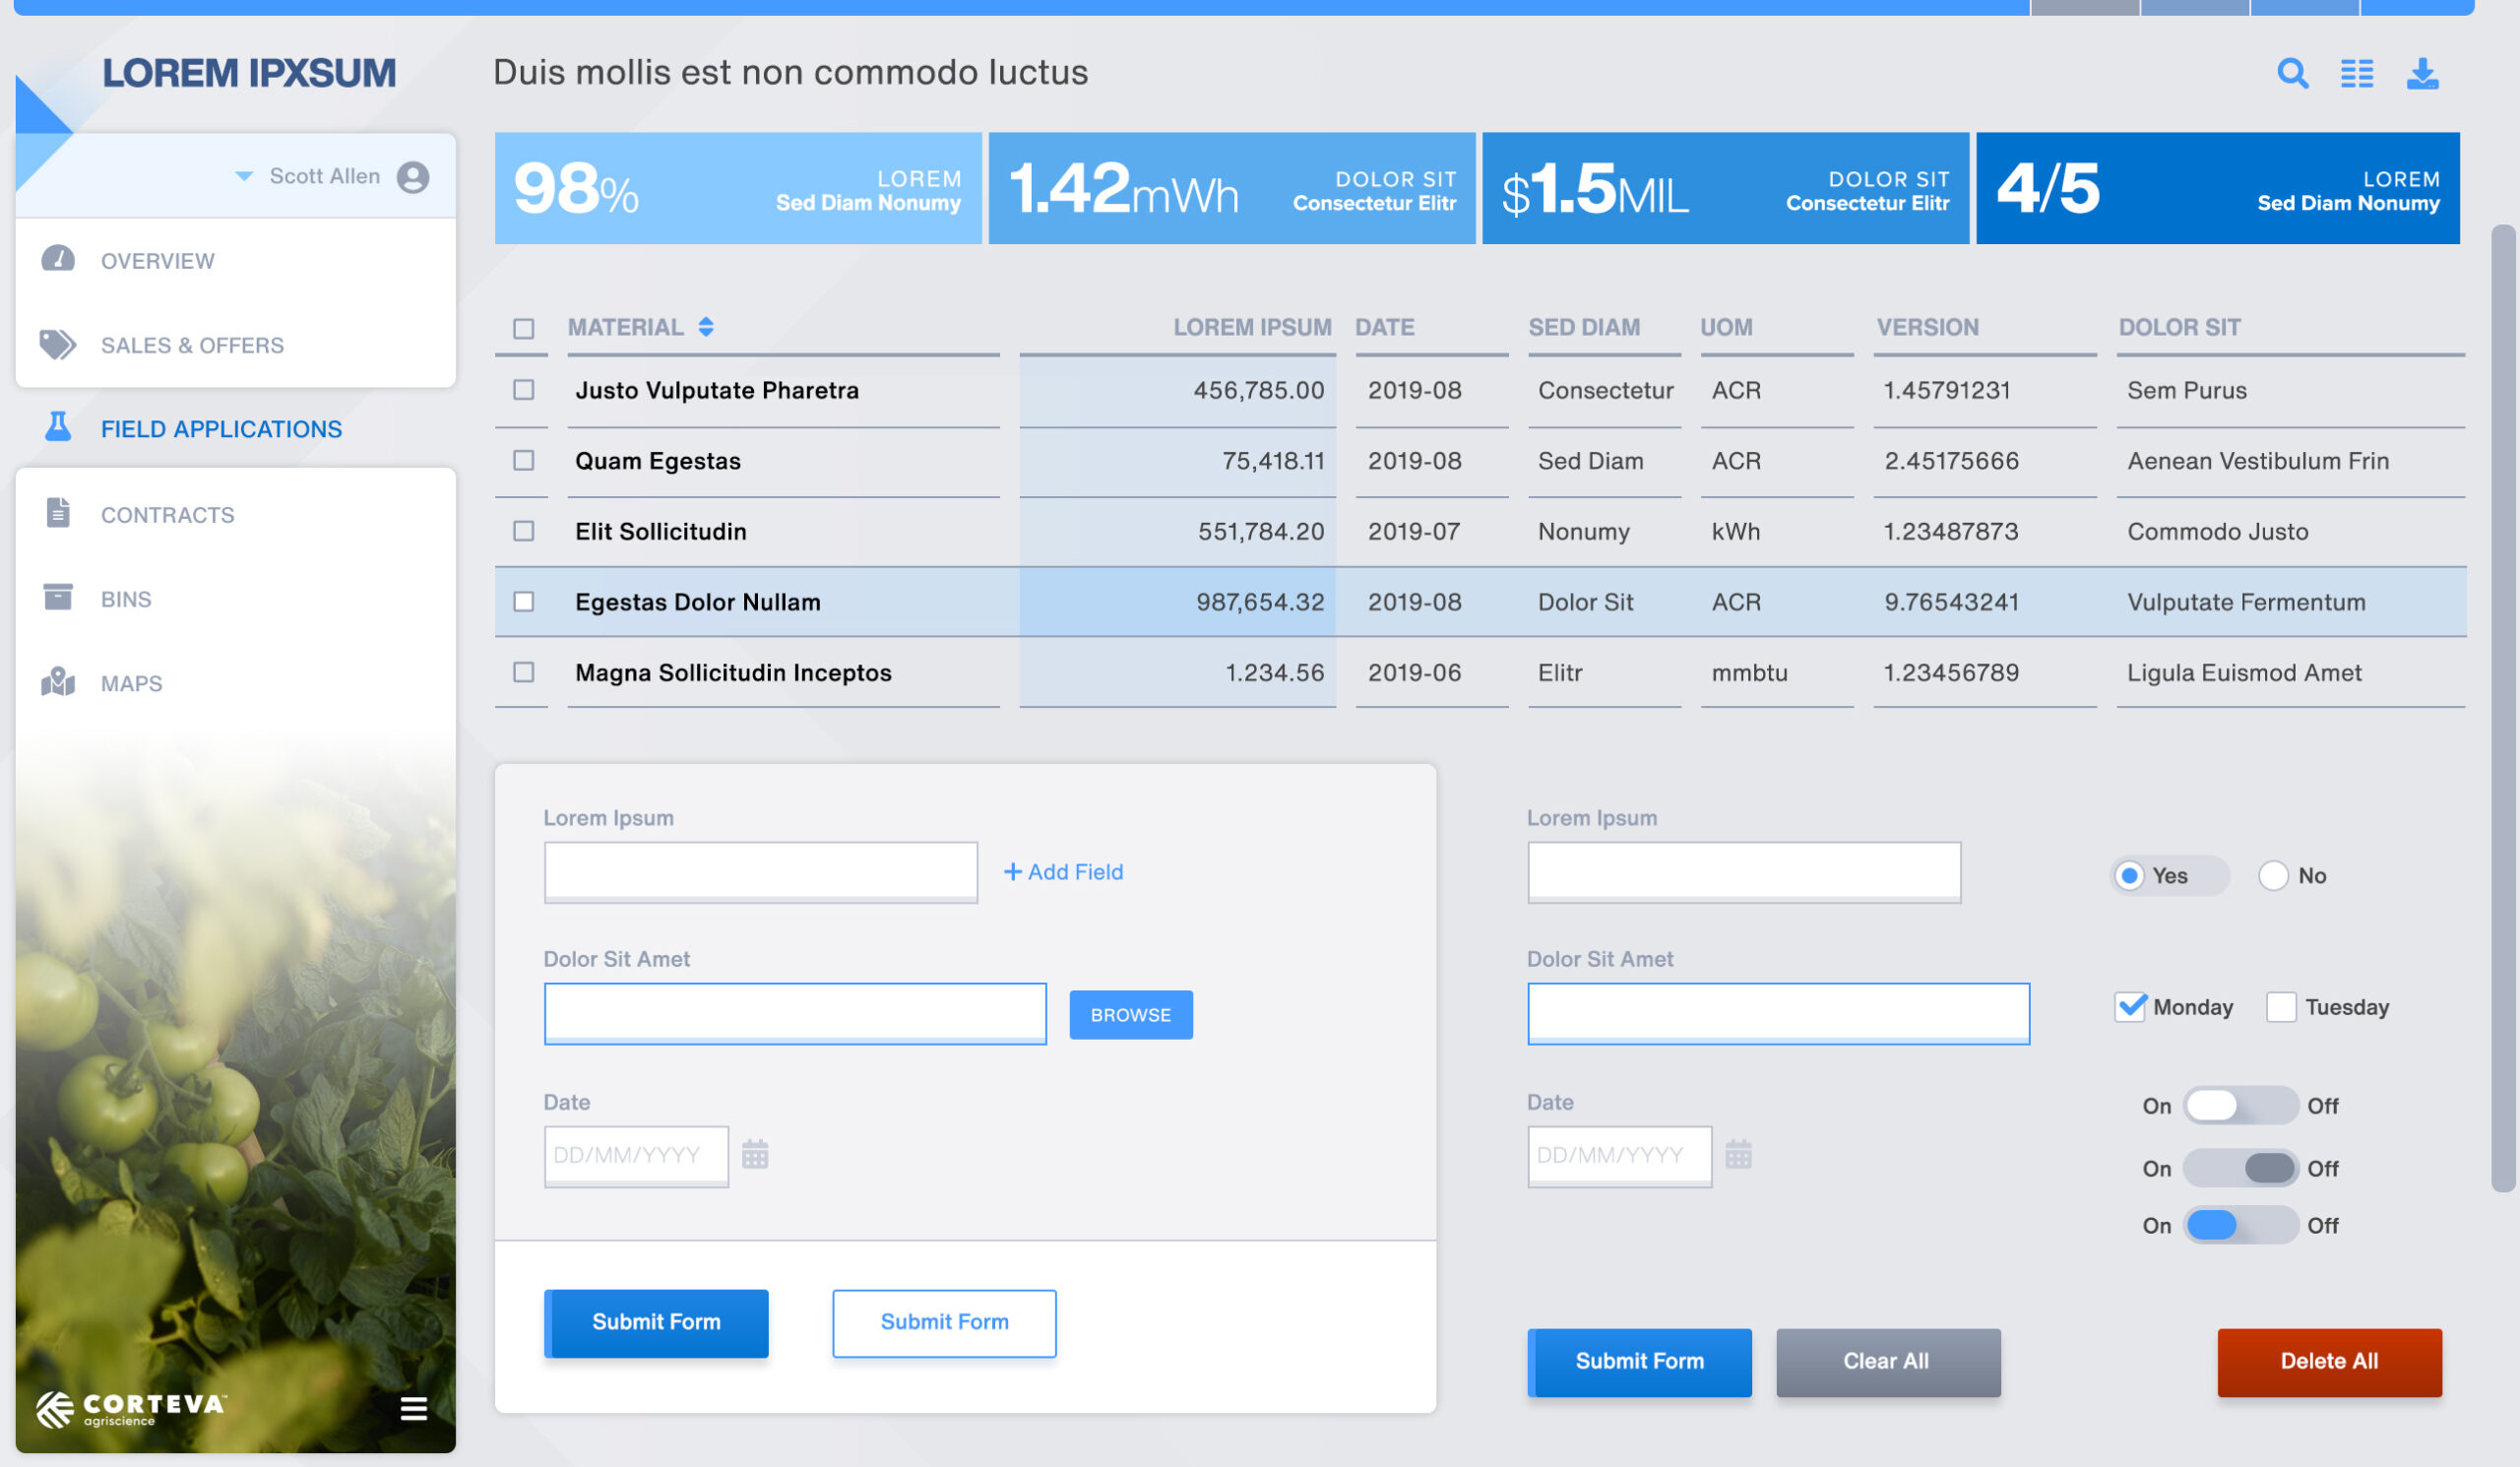Viewport: 2520px width, 1467px height.
Task: Click the Field Applications flask icon
Action: [58, 427]
